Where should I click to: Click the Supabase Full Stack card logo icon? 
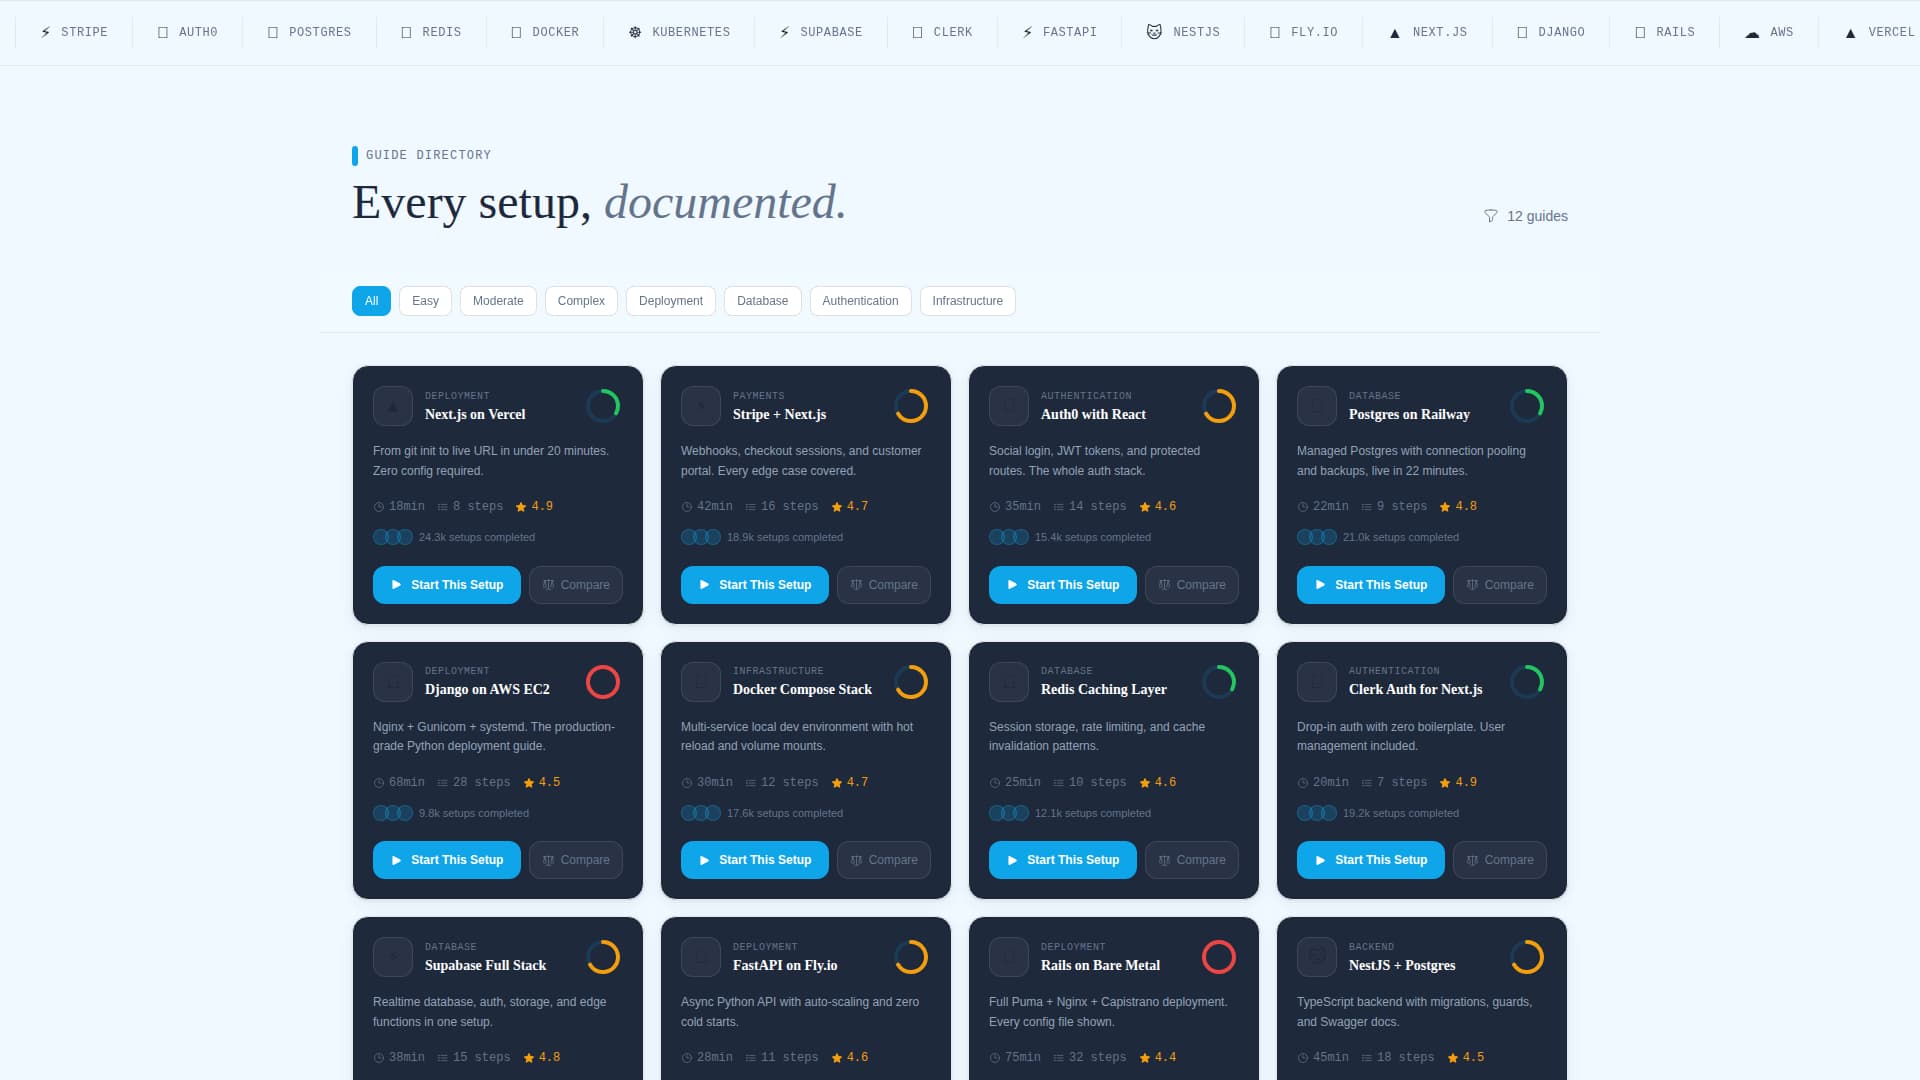[393, 957]
